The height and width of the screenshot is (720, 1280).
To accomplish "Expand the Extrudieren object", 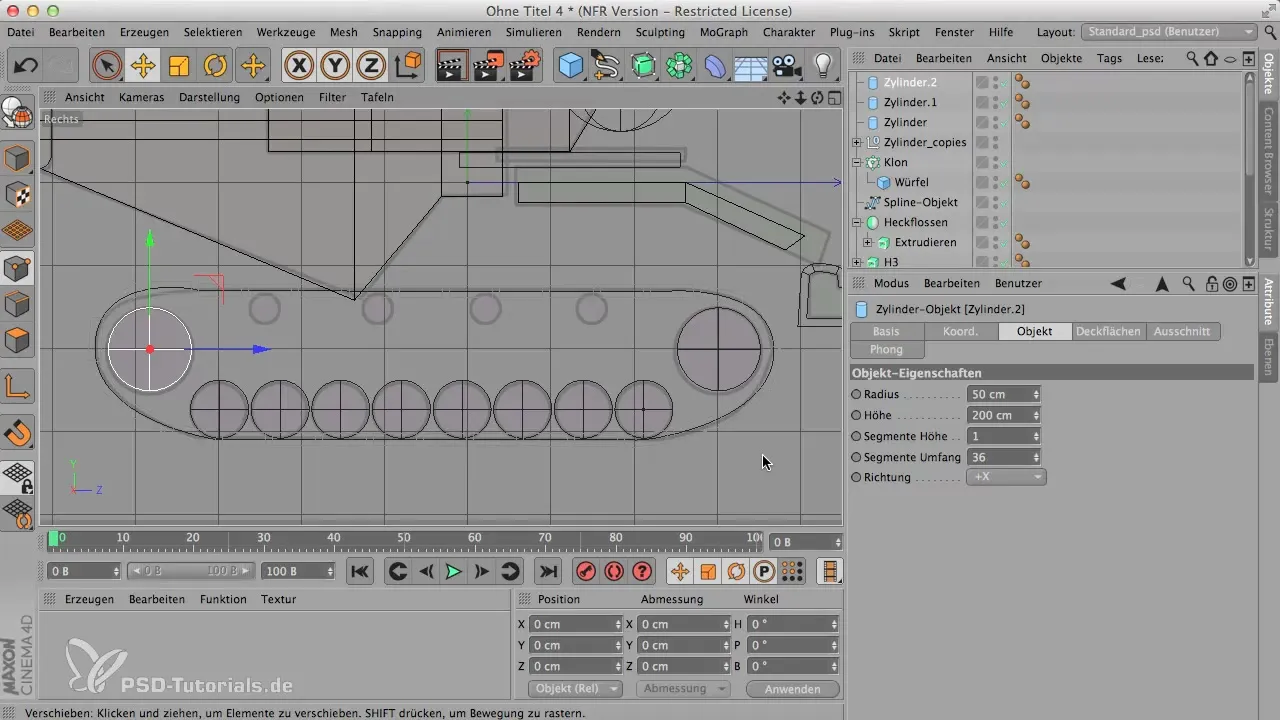I will 868,242.
